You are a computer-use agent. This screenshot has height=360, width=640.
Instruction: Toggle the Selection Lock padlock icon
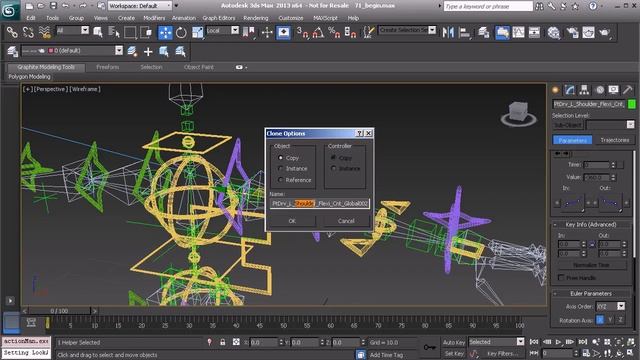[223, 342]
